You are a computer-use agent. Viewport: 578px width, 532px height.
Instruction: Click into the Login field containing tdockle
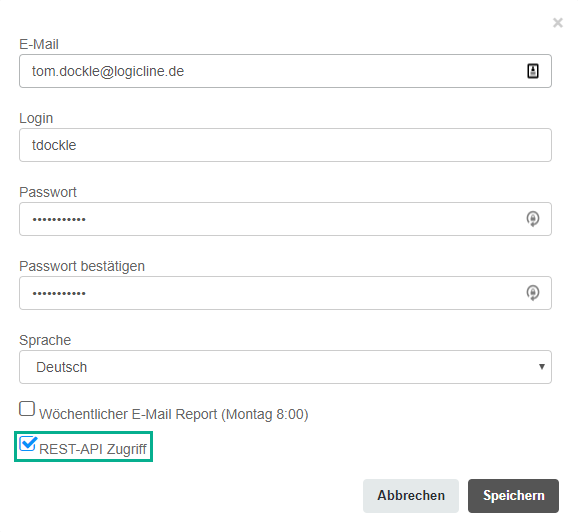pos(285,145)
